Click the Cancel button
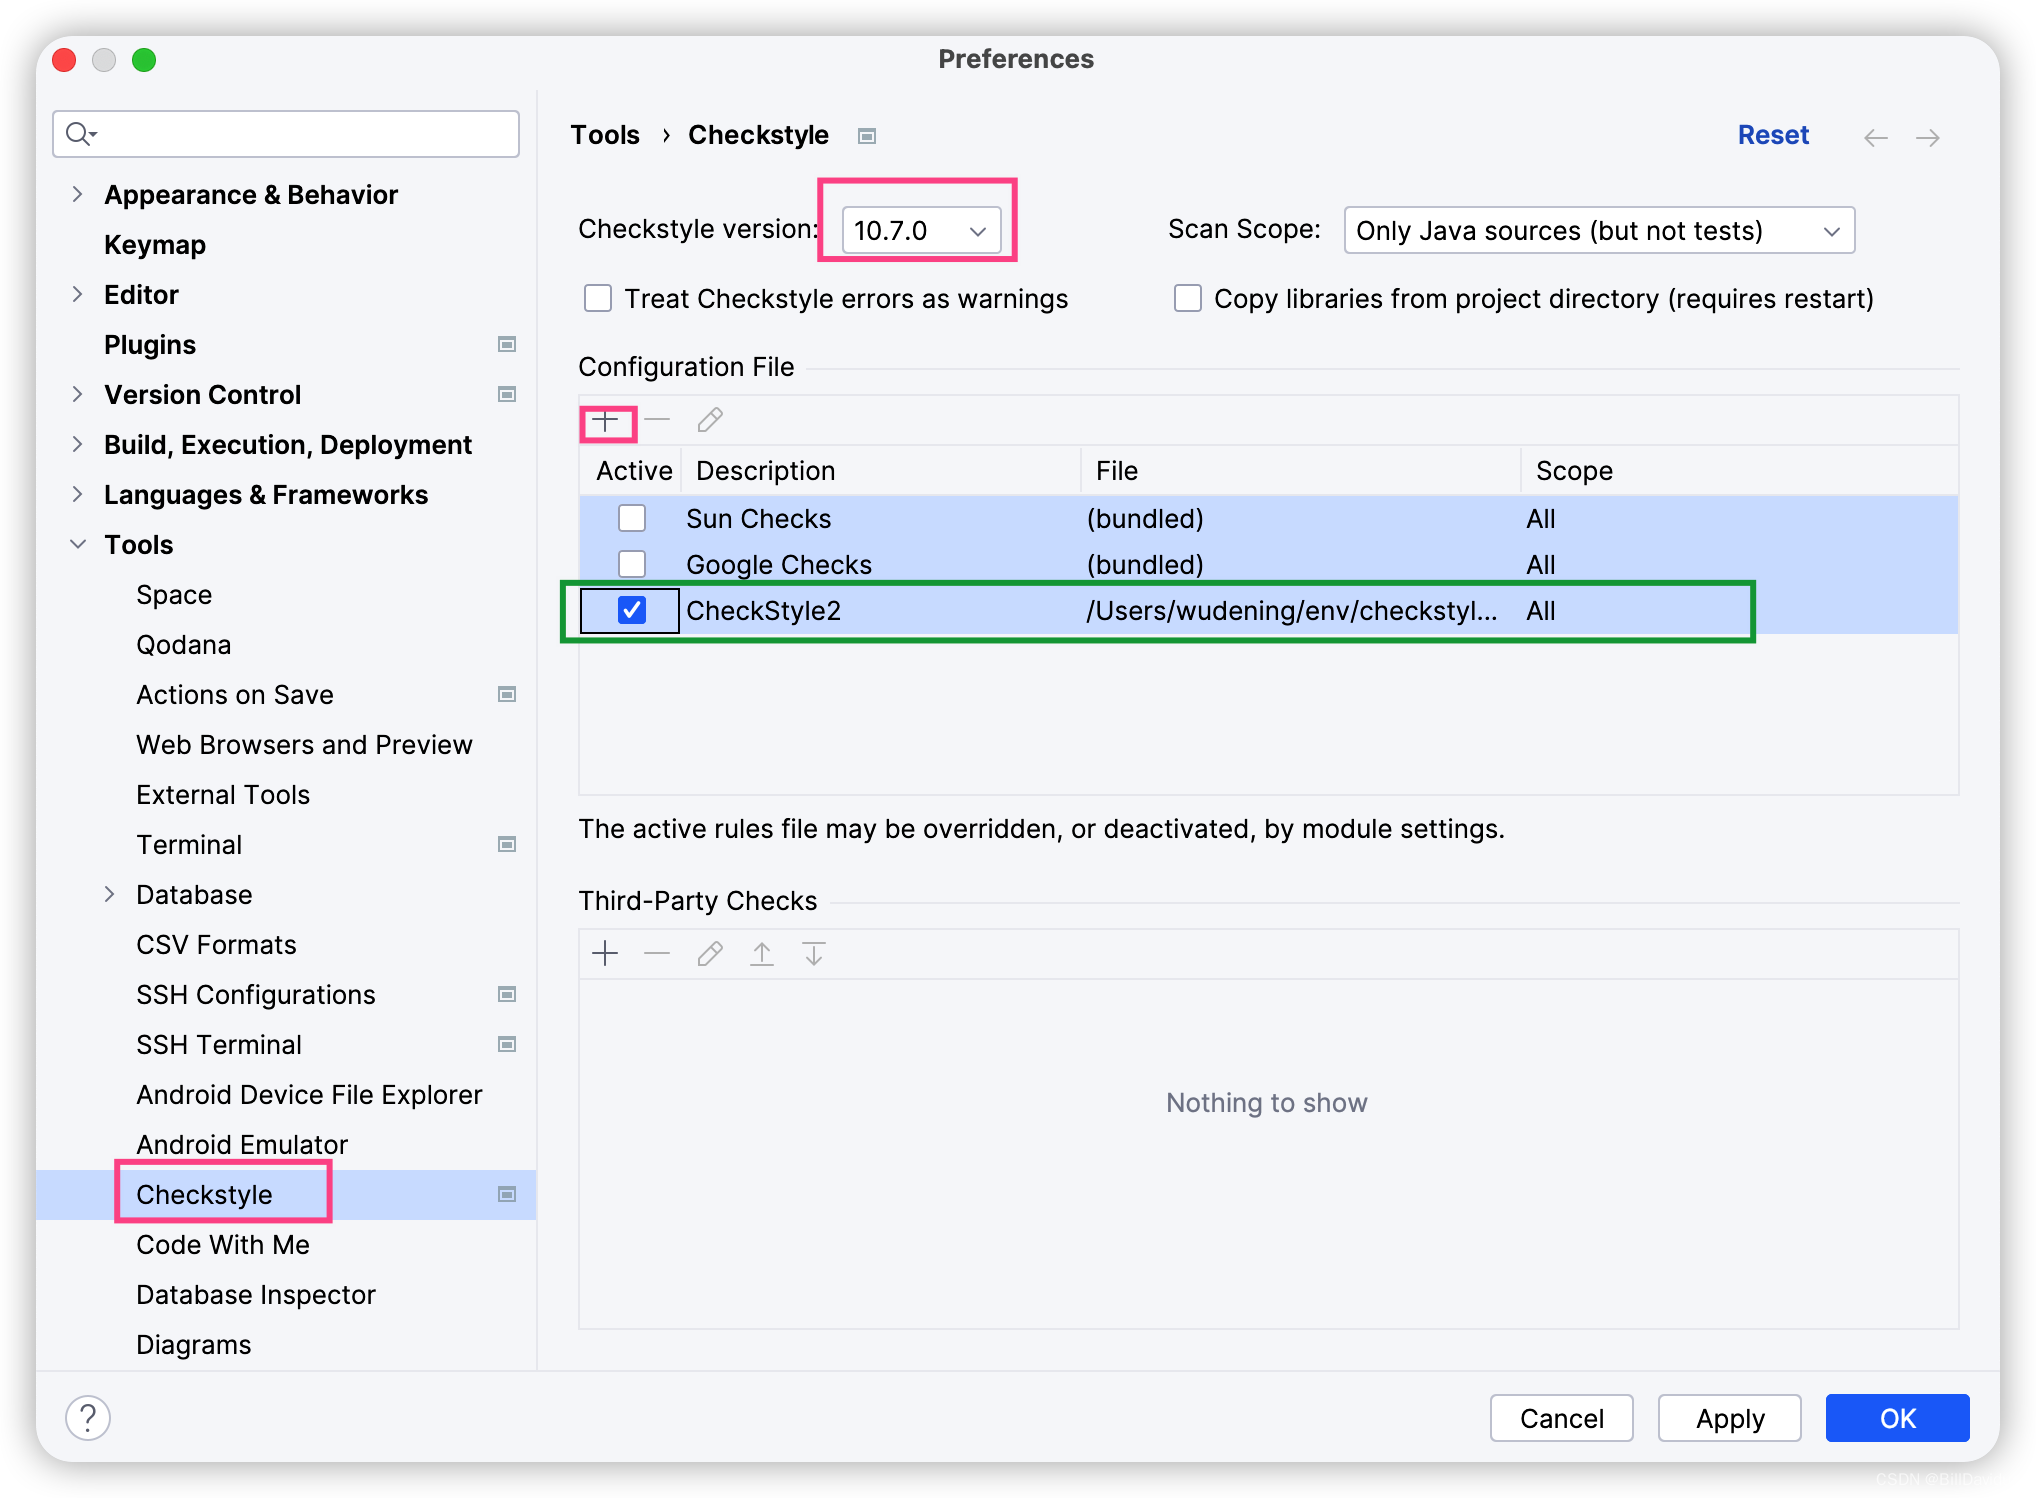The height and width of the screenshot is (1498, 2036). click(x=1562, y=1419)
